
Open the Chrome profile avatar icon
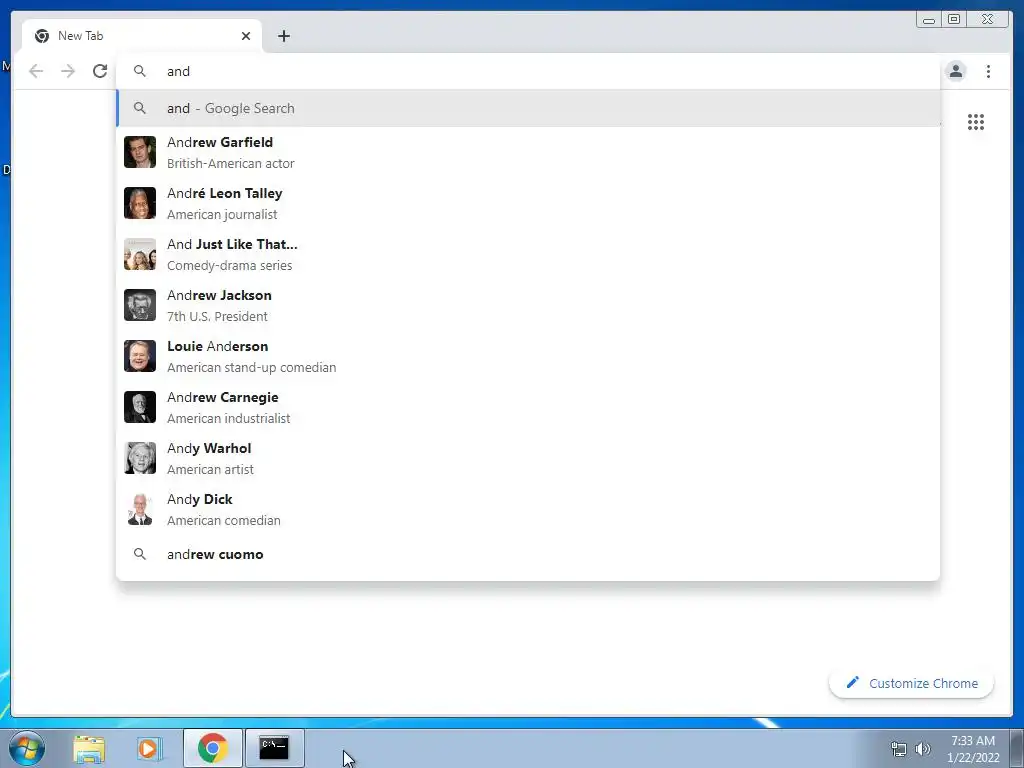[x=955, y=71]
